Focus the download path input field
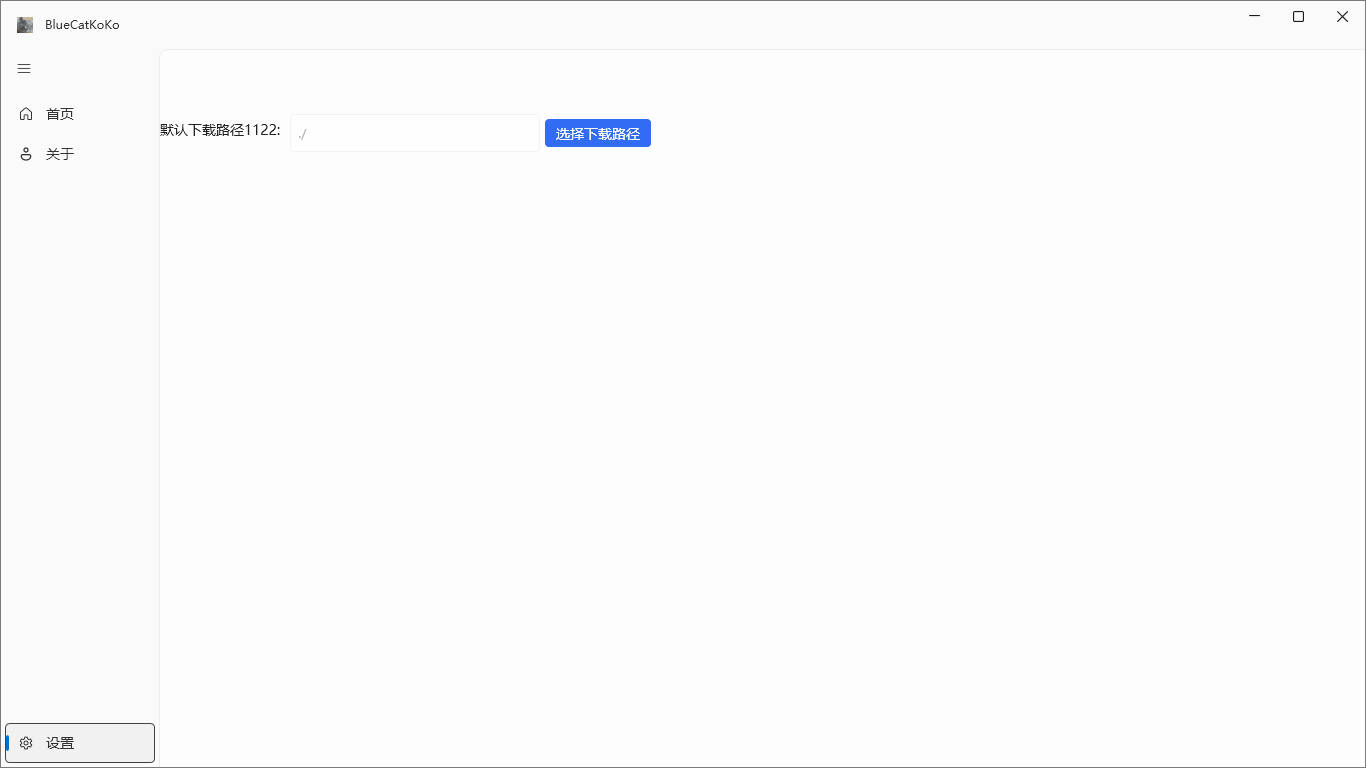1366x768 pixels. (414, 133)
